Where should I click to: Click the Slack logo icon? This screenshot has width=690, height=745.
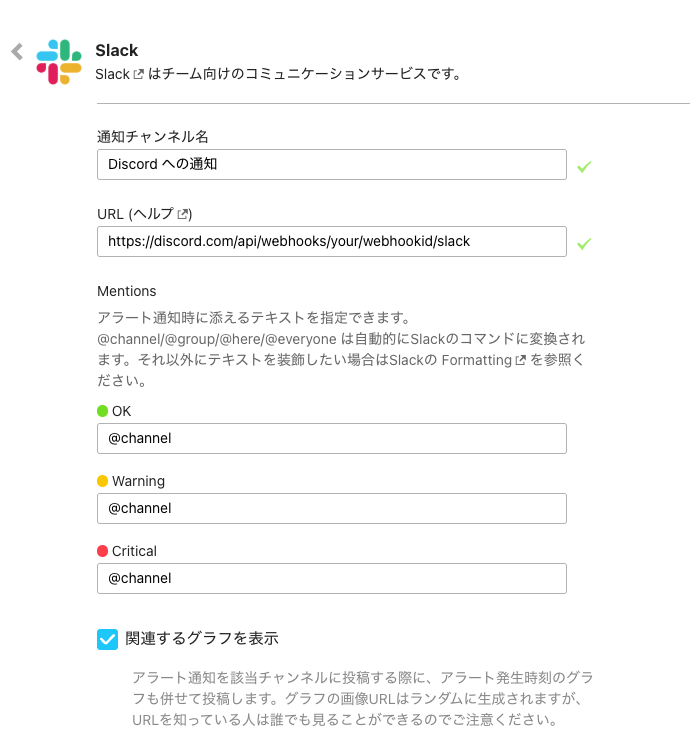(59, 62)
